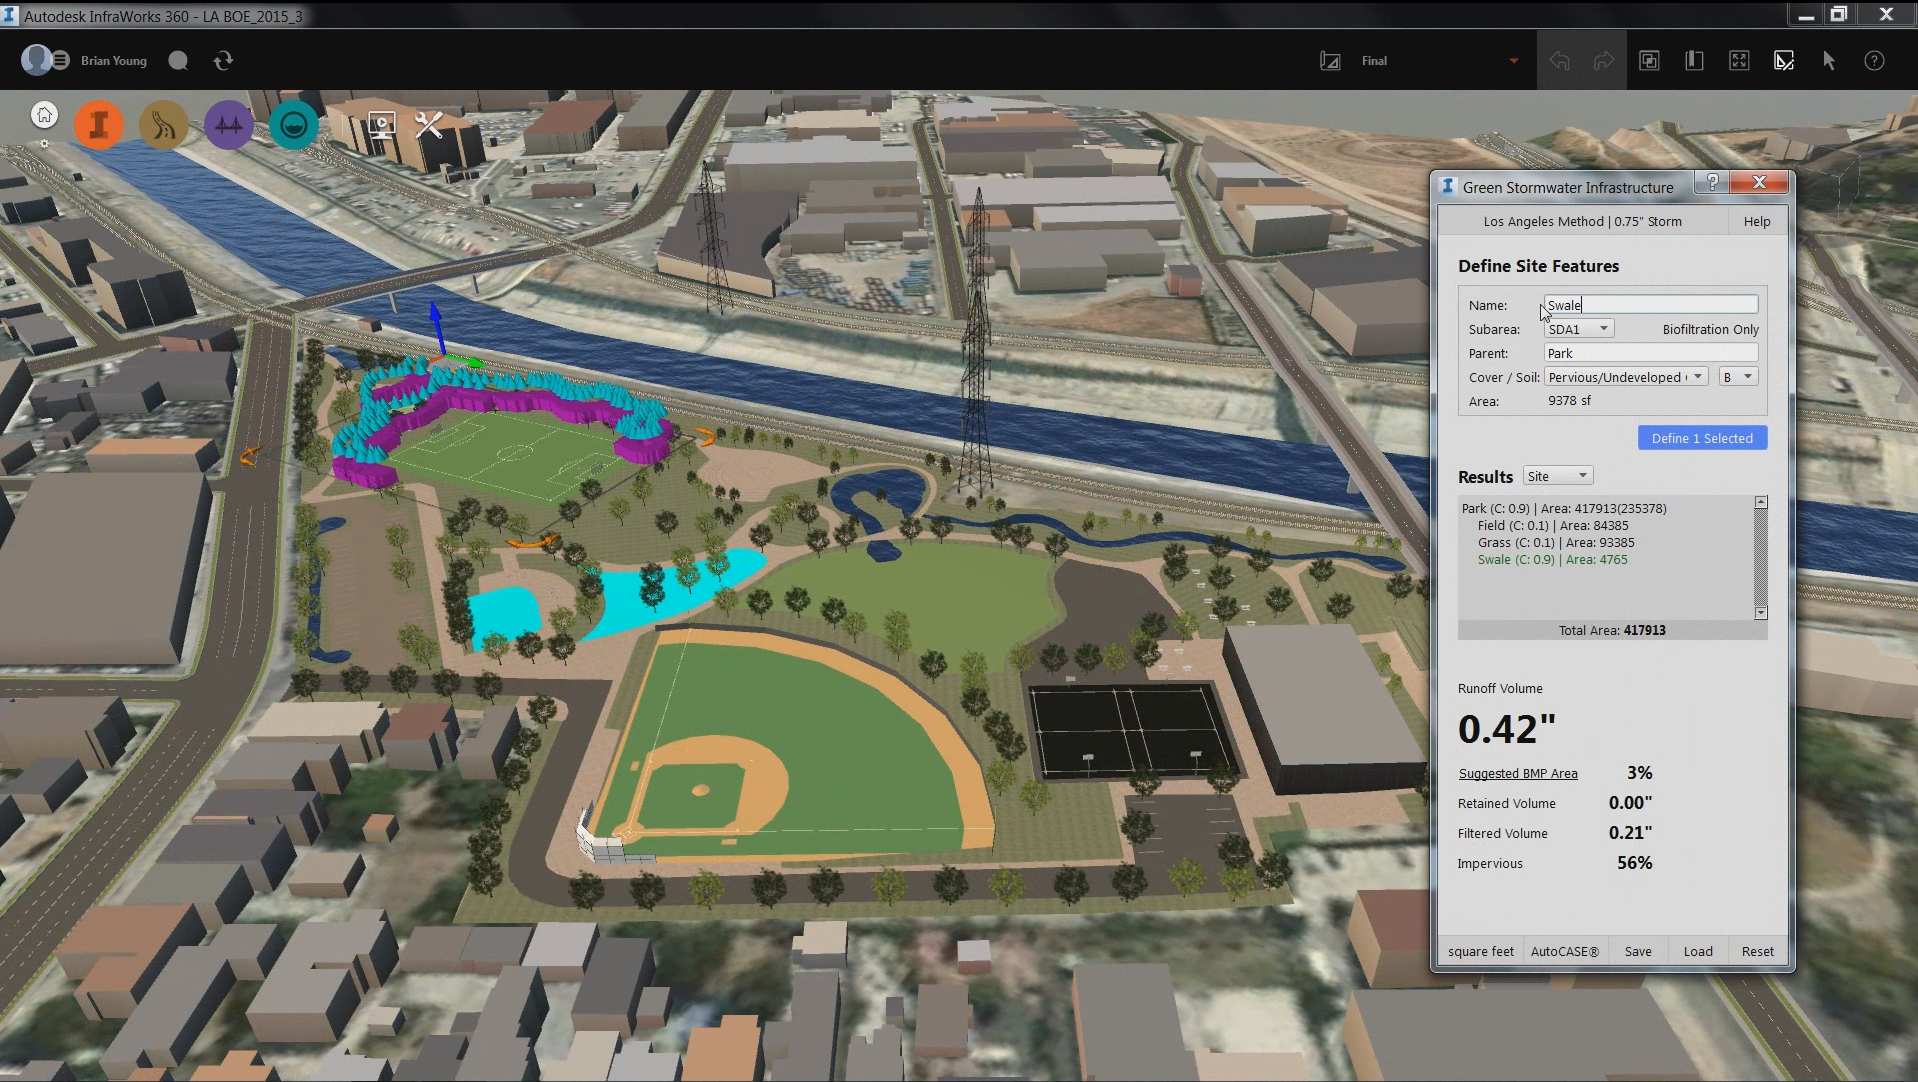Screen dimensions: 1918x1082
Task: Click the zoom extents icon
Action: [1739, 61]
